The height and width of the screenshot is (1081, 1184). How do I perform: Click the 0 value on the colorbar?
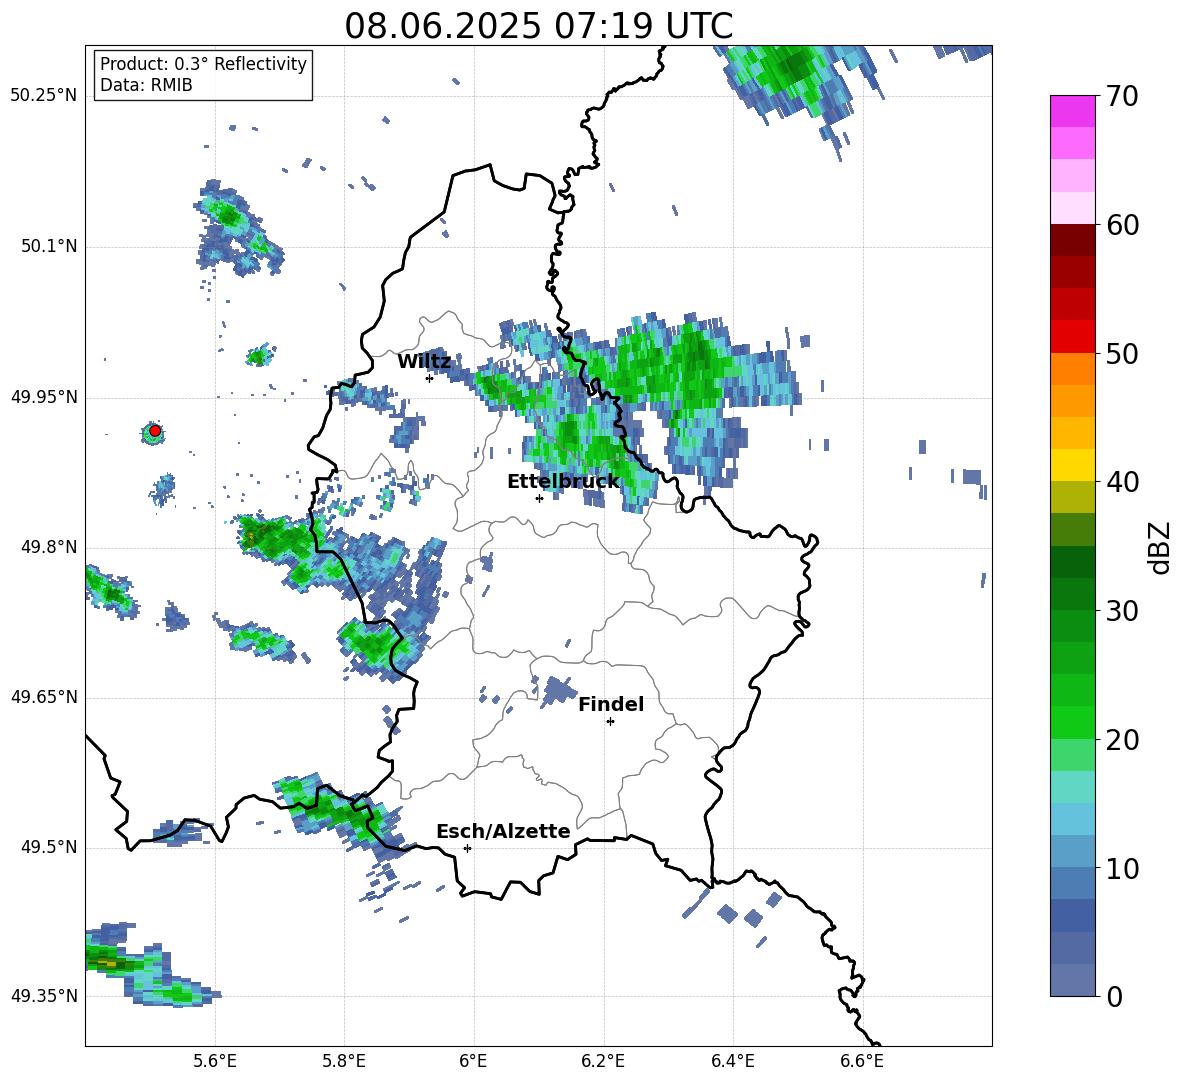pyautogui.click(x=1114, y=996)
